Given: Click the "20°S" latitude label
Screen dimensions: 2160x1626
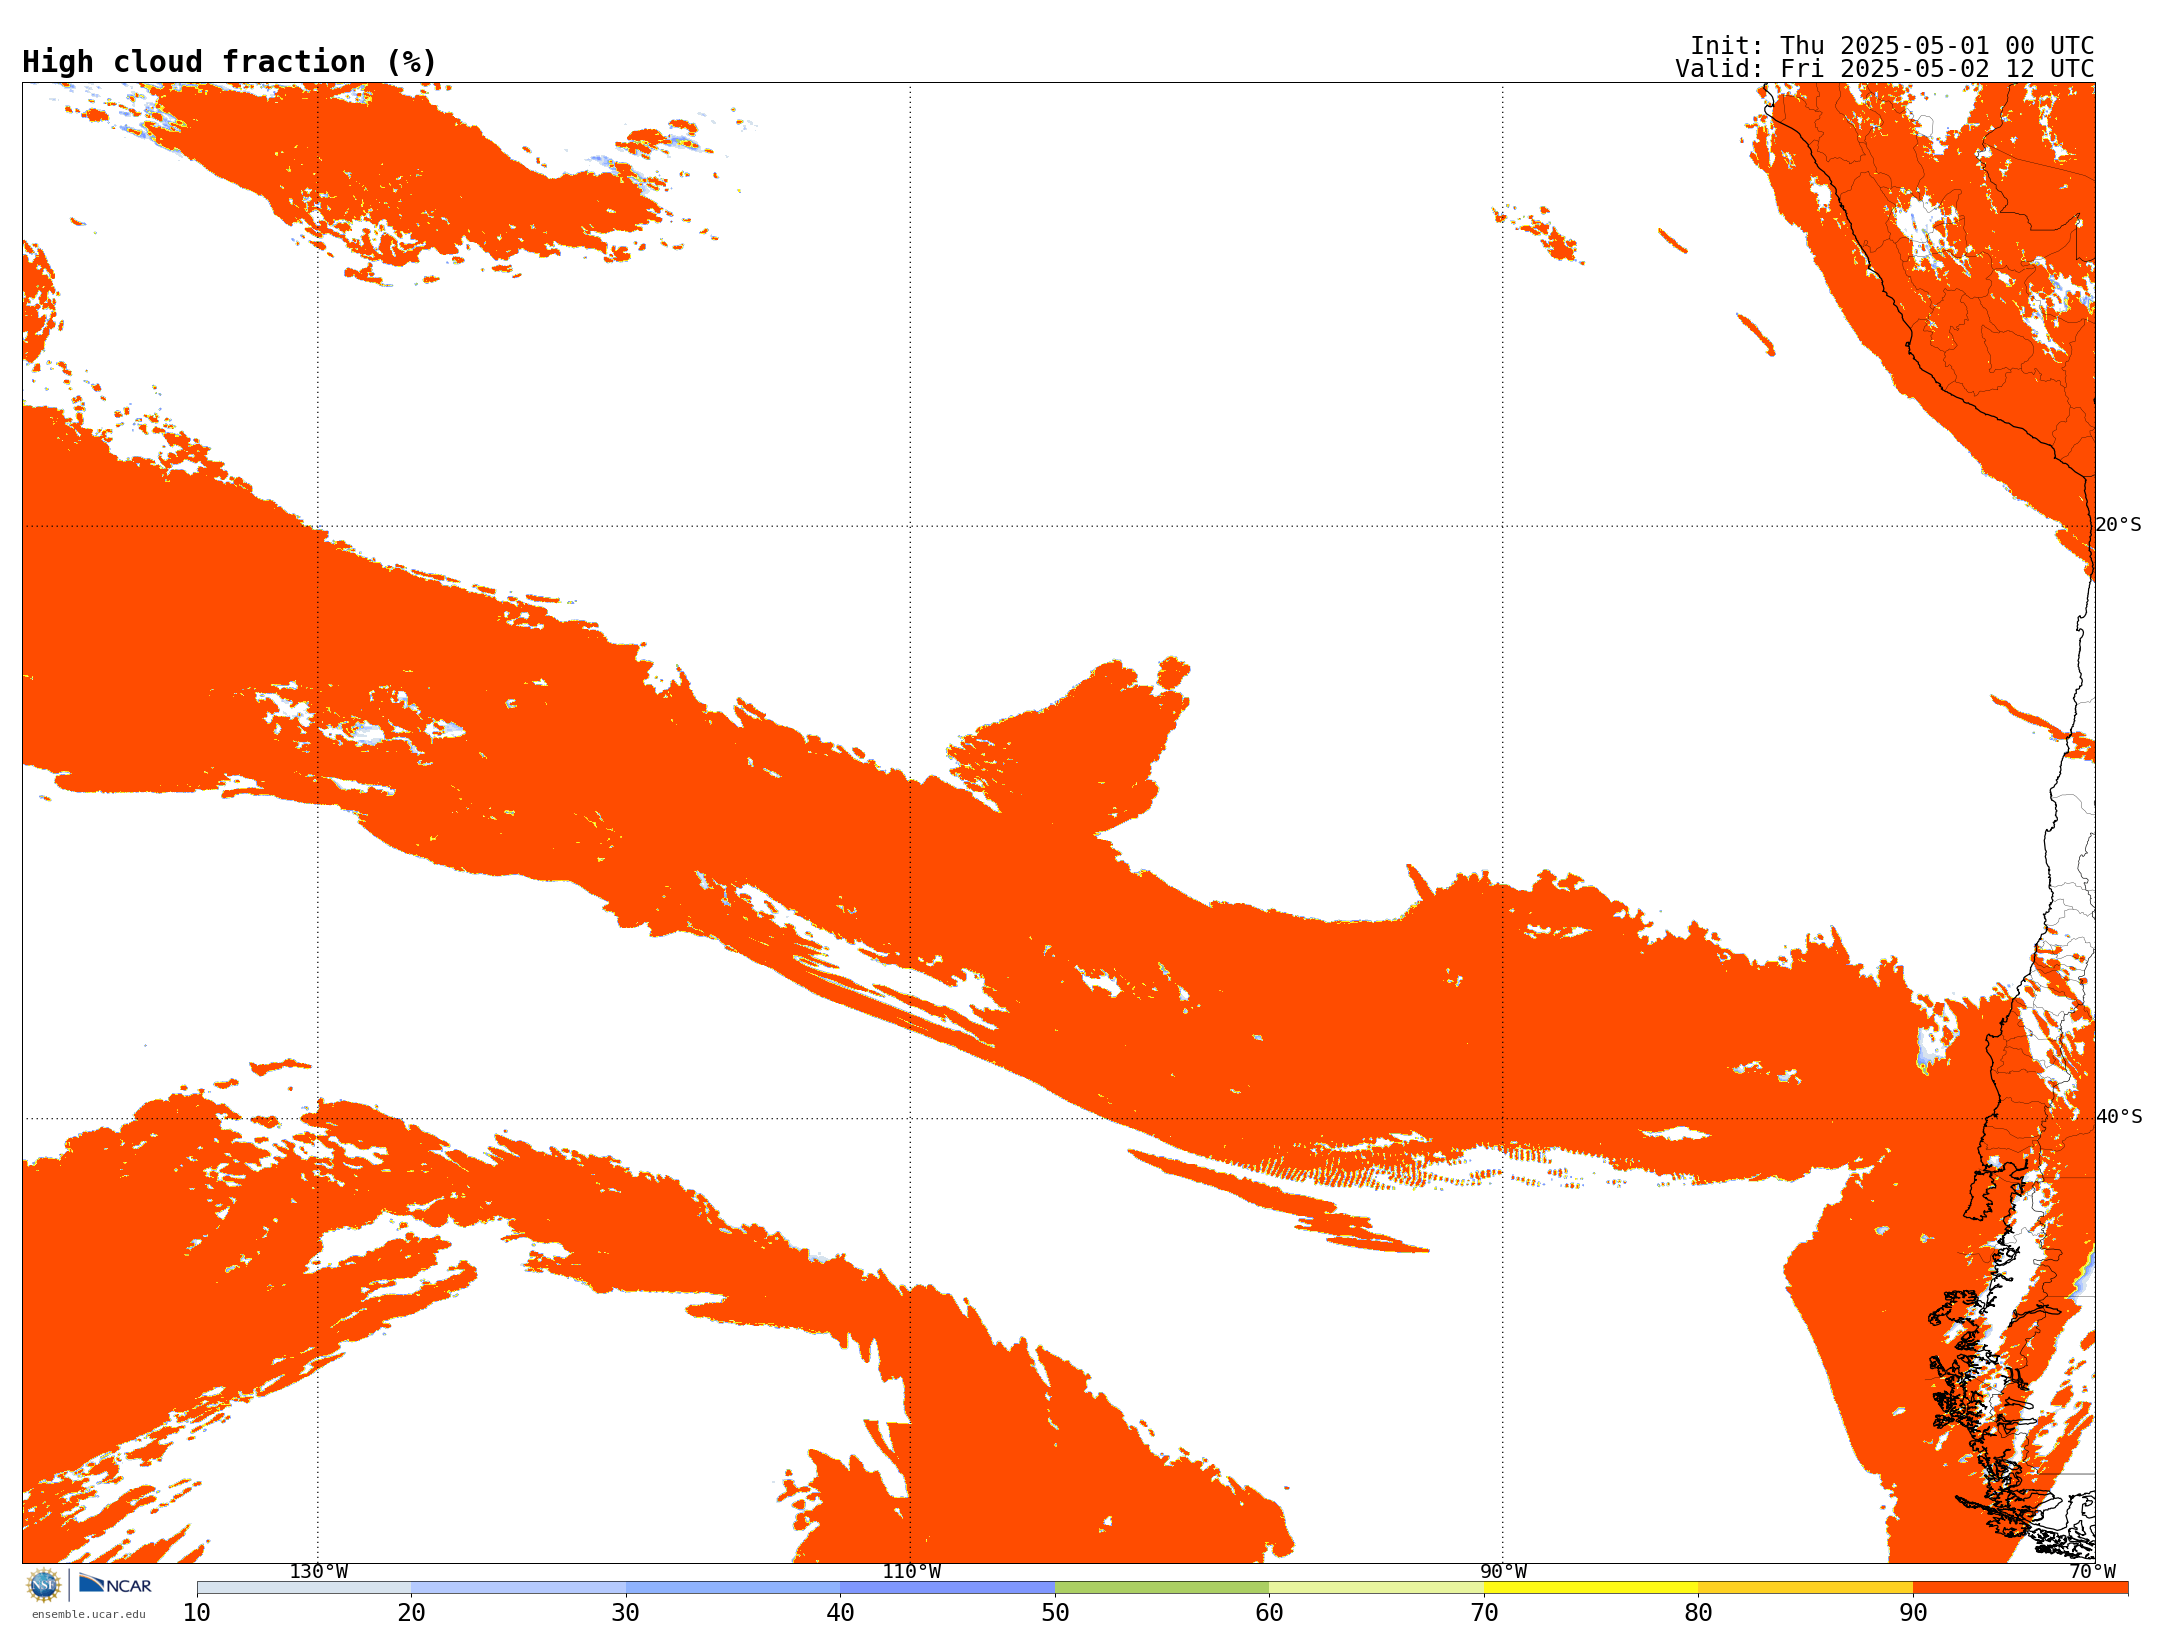Looking at the screenshot, I should coord(2119,525).
